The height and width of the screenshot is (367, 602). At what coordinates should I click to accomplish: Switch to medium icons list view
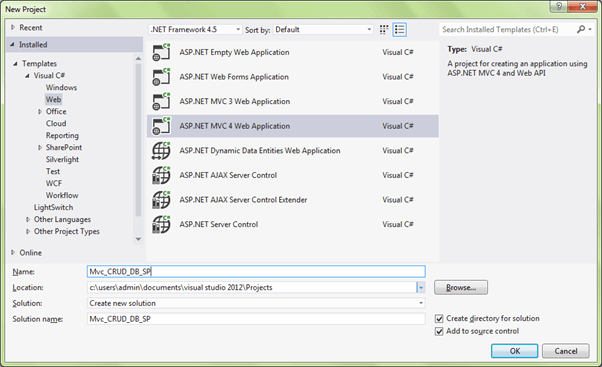(400, 30)
